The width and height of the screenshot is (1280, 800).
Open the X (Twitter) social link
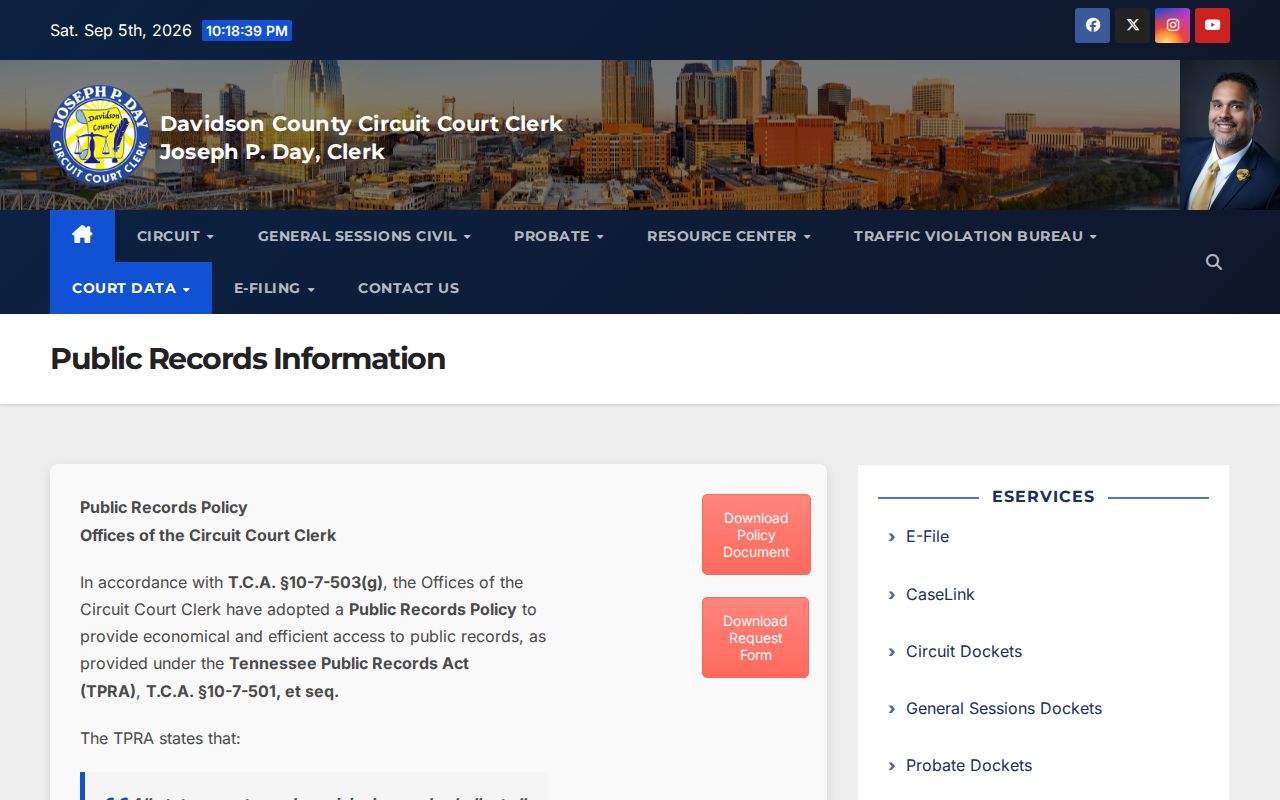point(1132,26)
